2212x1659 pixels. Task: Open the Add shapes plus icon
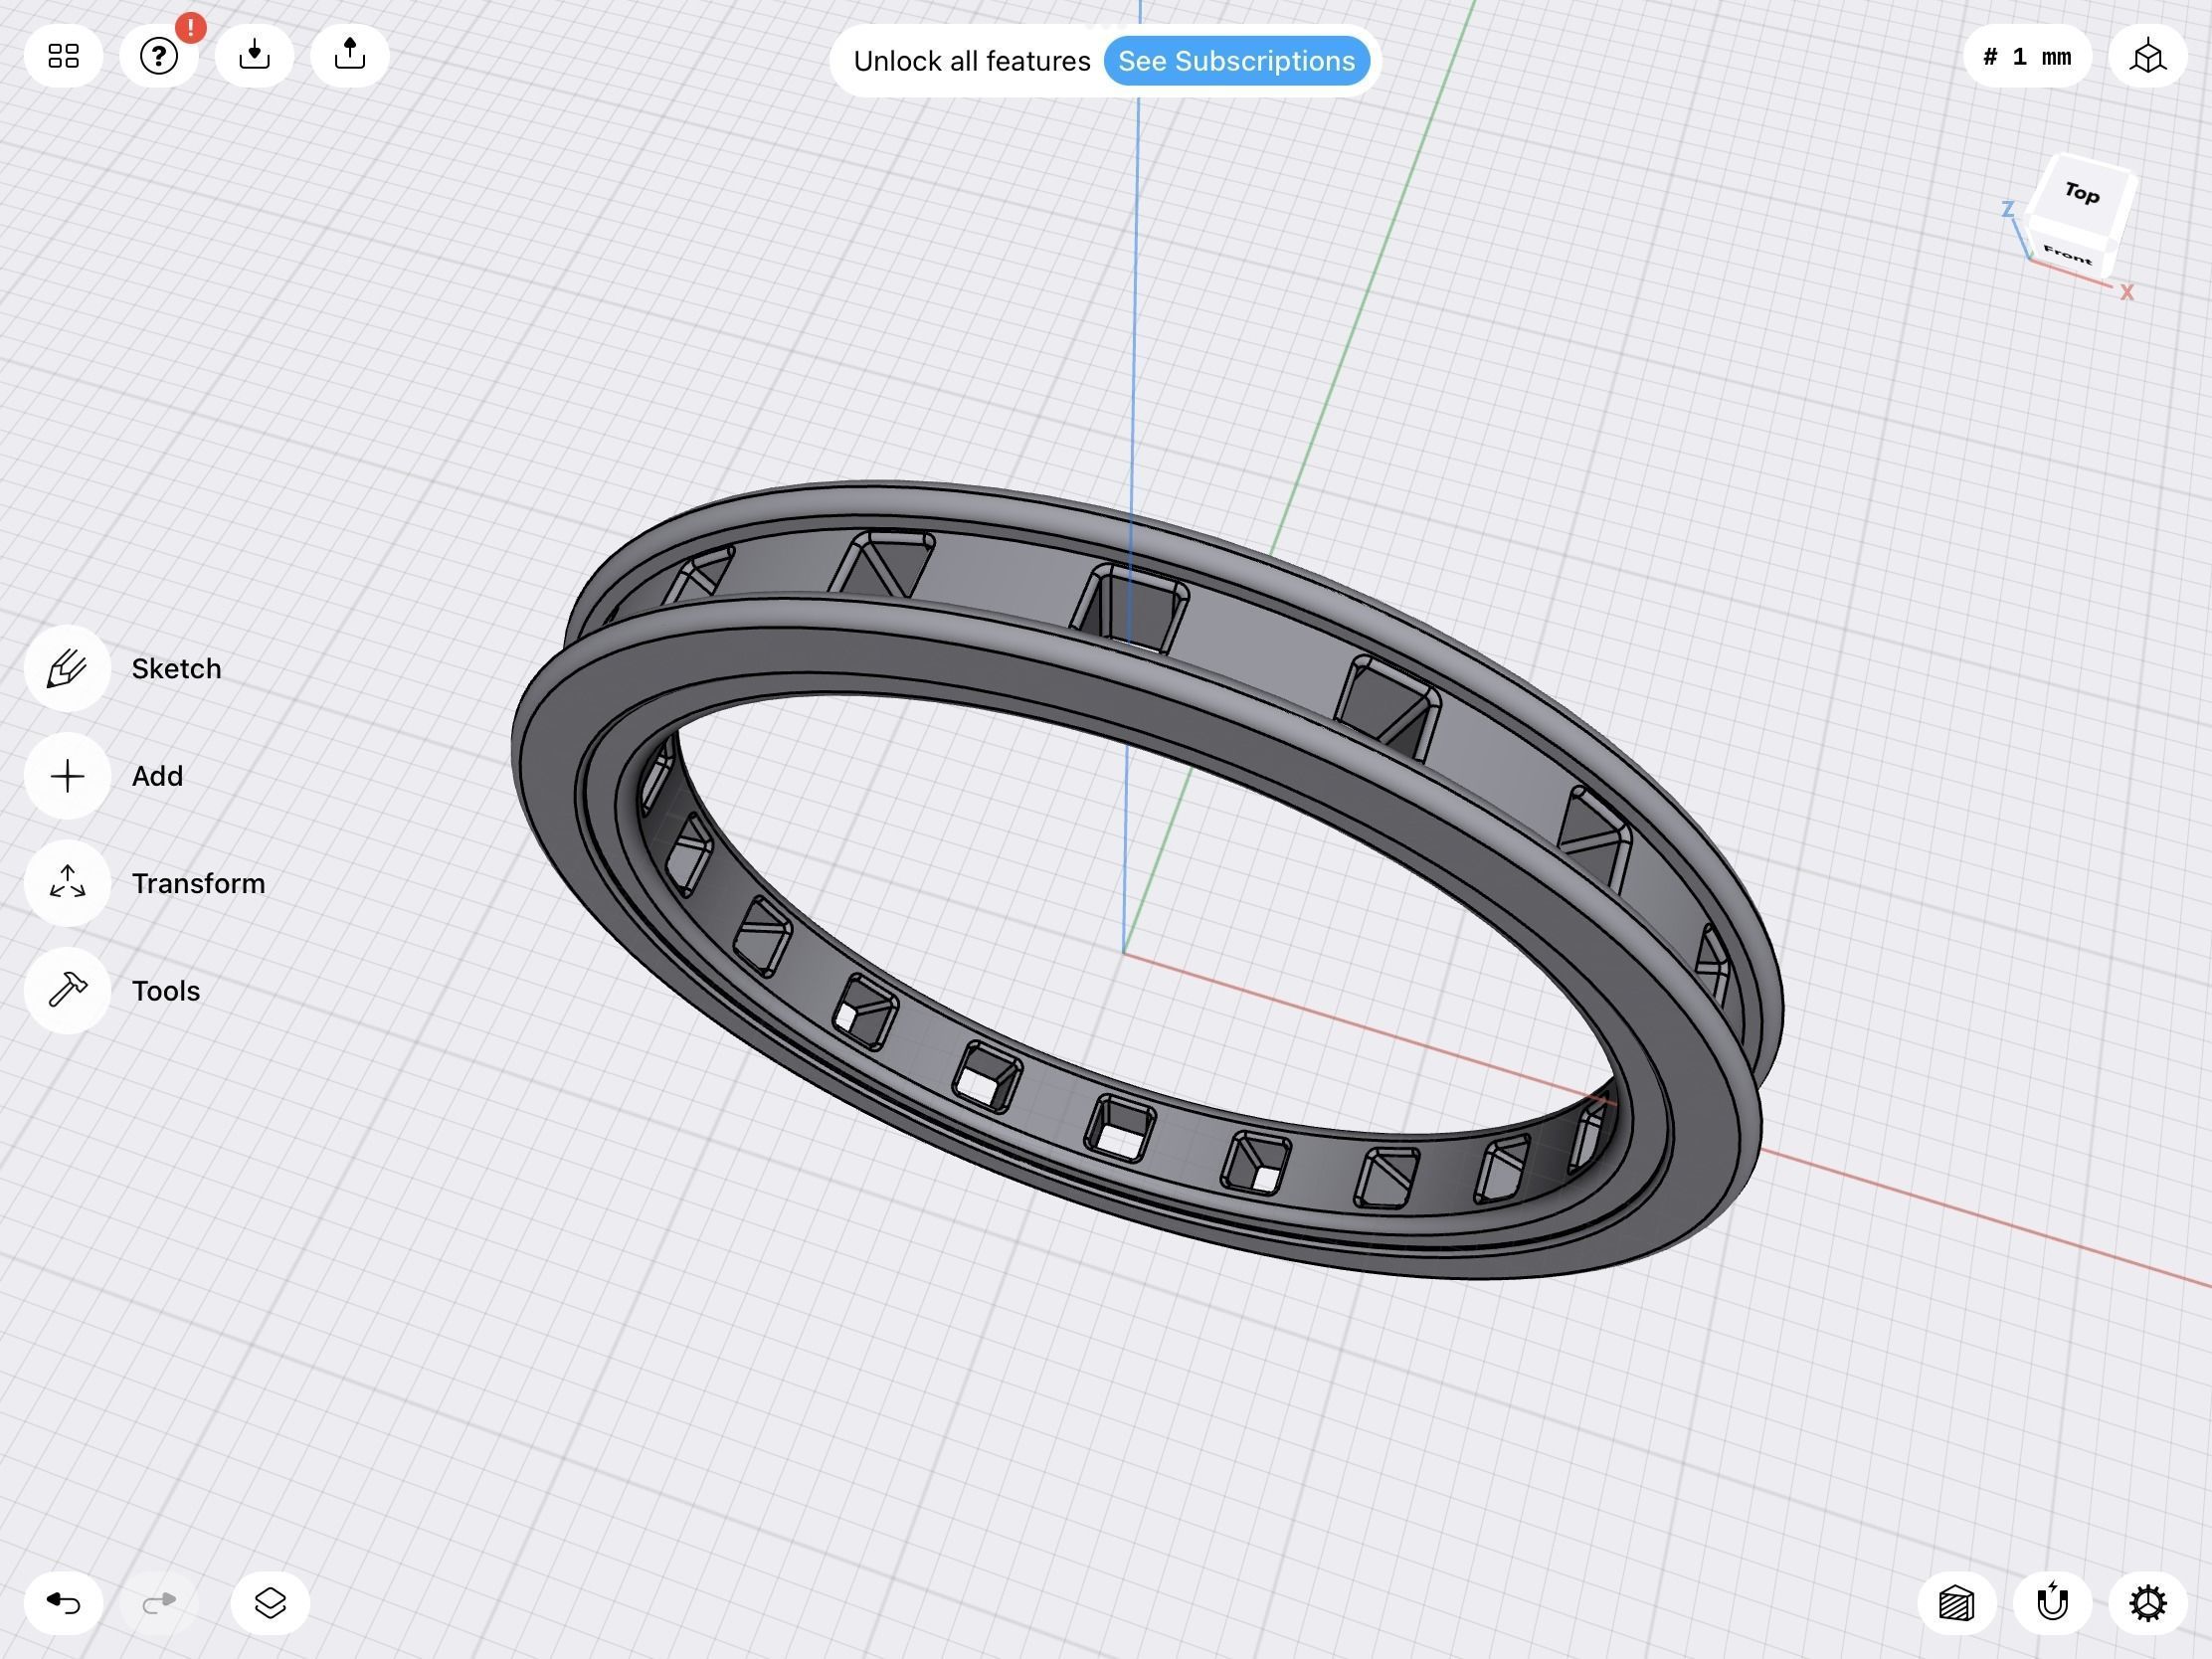click(x=67, y=776)
